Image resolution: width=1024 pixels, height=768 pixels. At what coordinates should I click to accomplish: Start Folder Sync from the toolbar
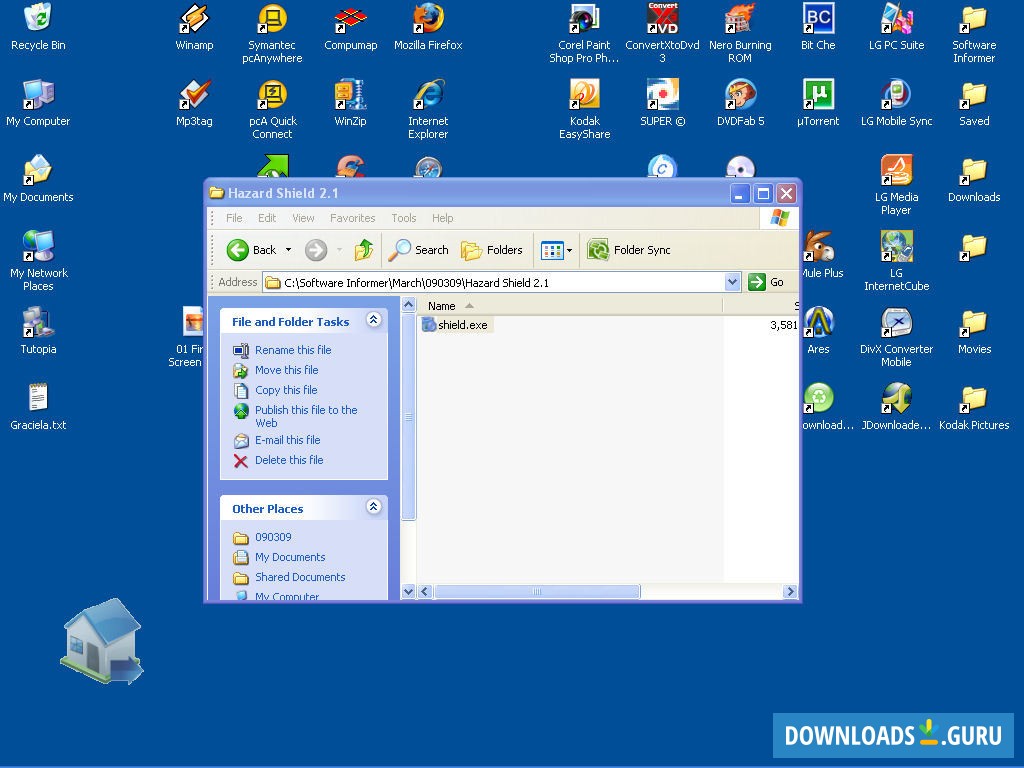click(629, 250)
